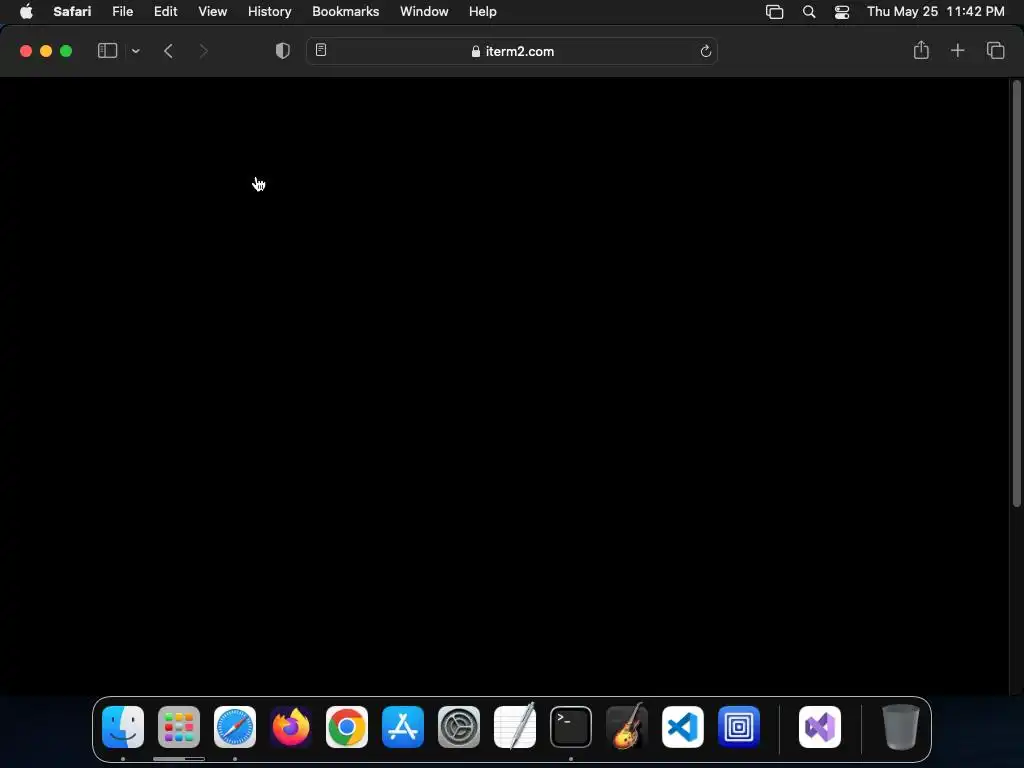Image resolution: width=1024 pixels, height=768 pixels.
Task: Open the Safari application menu
Action: (x=72, y=12)
